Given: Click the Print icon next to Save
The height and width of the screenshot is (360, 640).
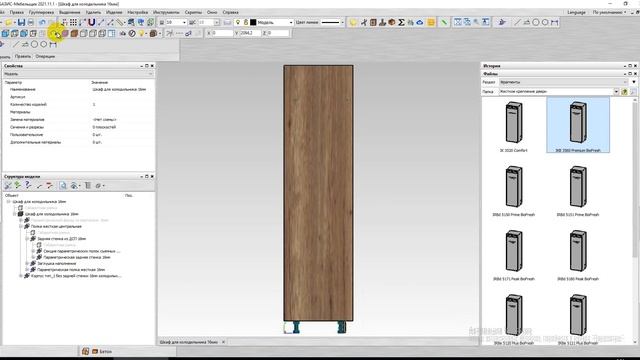Looking at the screenshot, I should coord(31,22).
